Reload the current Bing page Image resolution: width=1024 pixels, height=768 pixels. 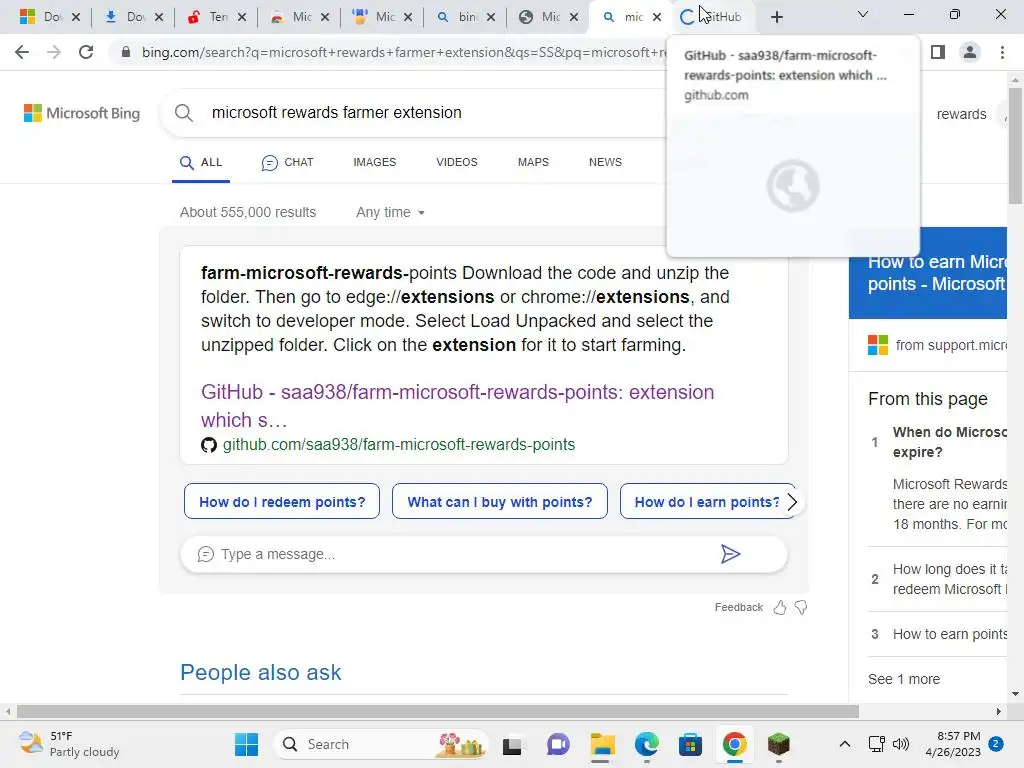[x=86, y=52]
